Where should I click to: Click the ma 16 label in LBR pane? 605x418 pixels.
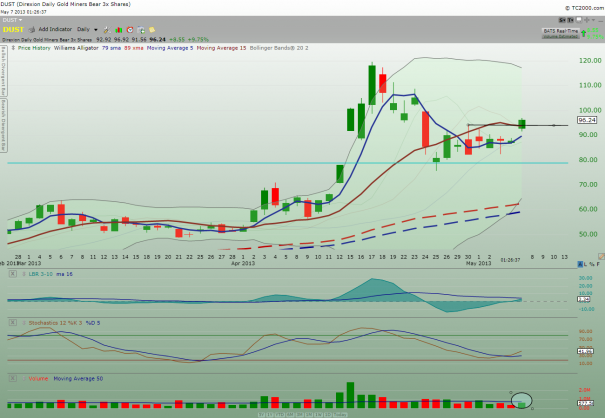pyautogui.click(x=64, y=274)
